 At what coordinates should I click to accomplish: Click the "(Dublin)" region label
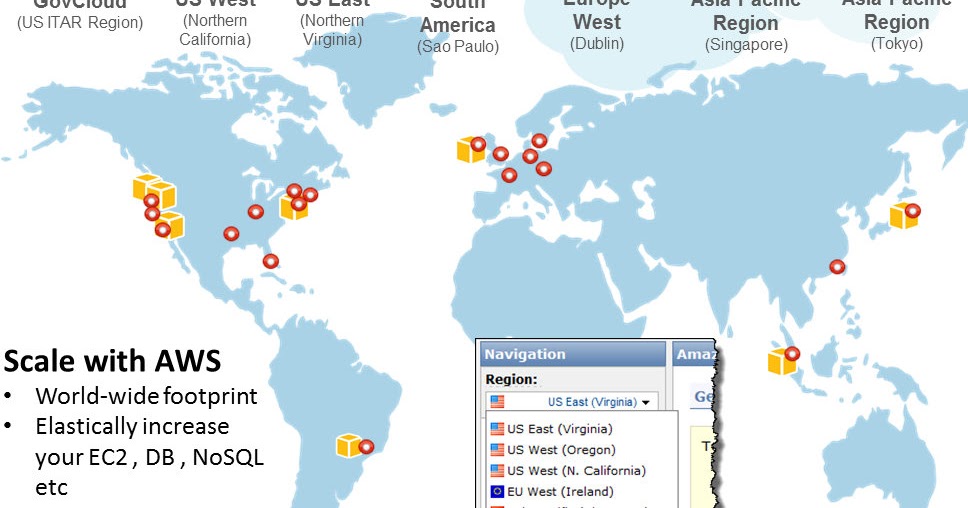[x=597, y=44]
